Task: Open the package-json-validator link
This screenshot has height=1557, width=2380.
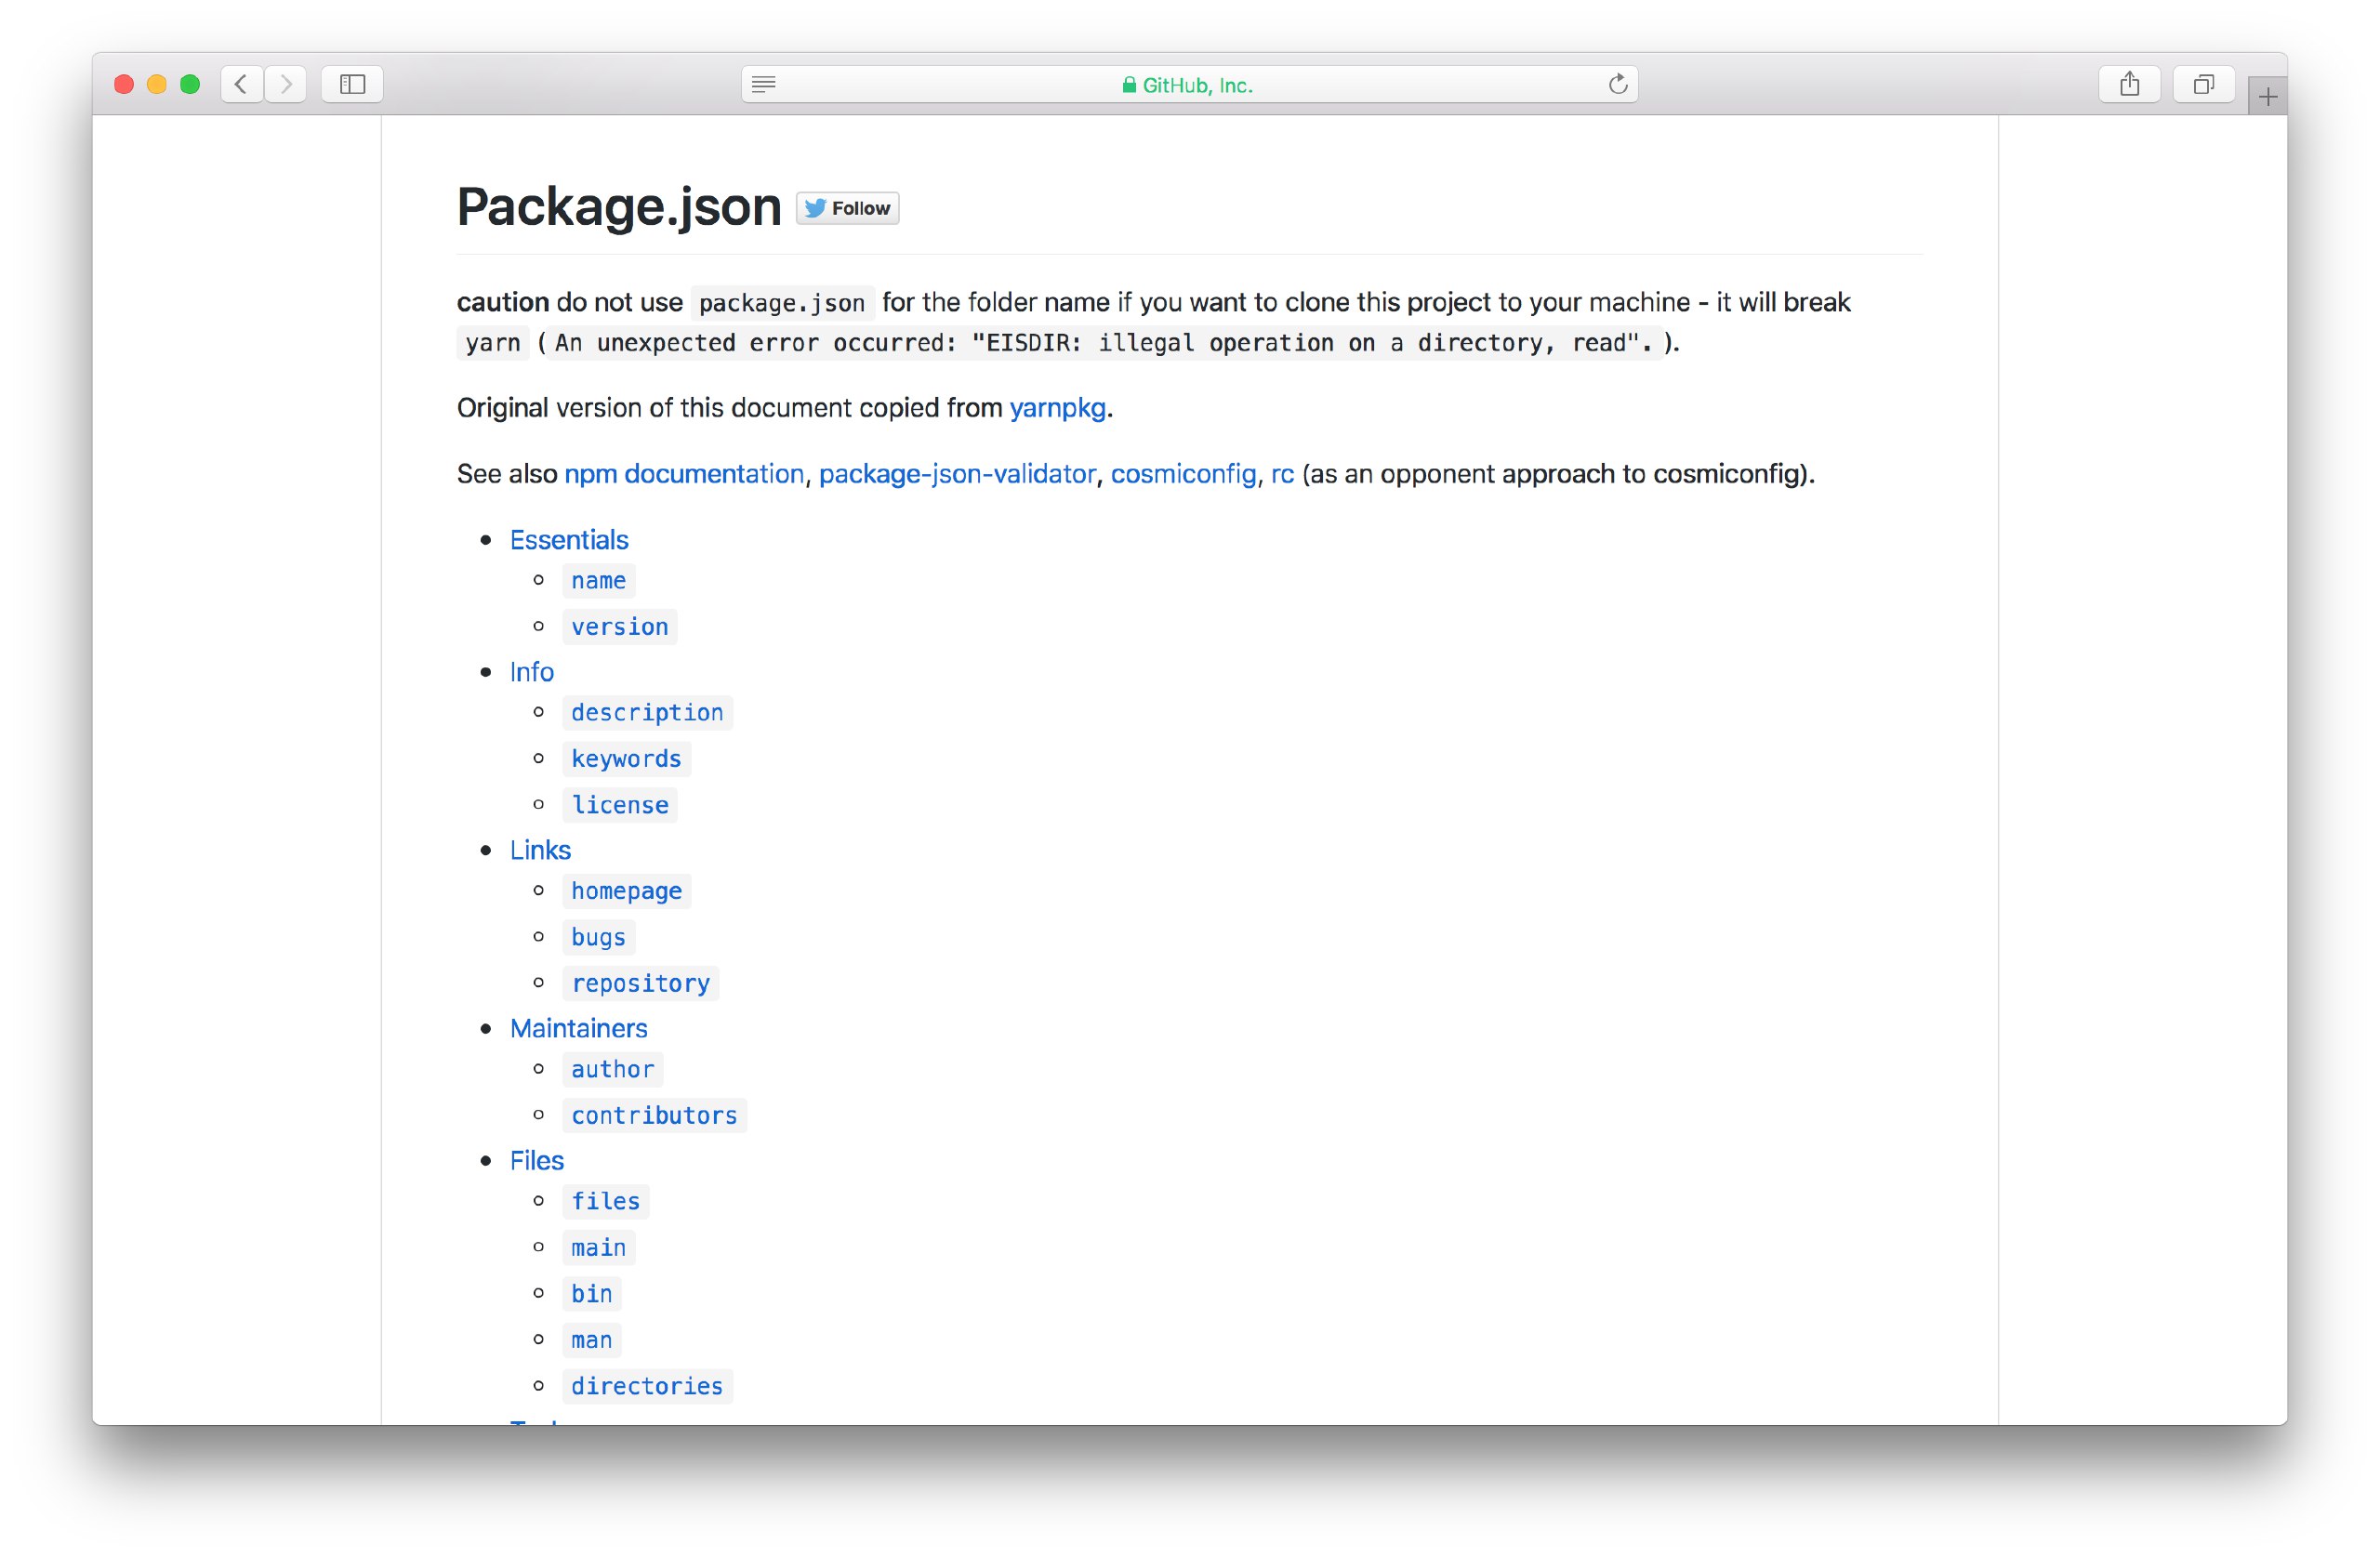Action: coord(957,474)
